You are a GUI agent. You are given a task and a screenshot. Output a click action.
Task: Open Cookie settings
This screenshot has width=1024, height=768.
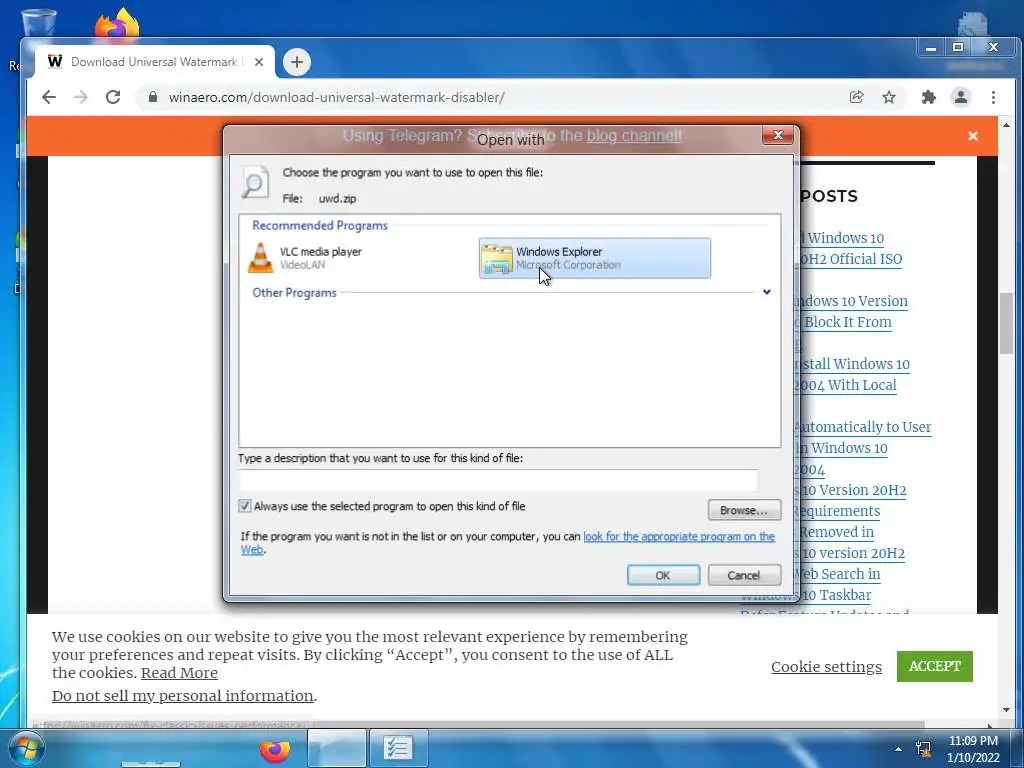click(826, 667)
